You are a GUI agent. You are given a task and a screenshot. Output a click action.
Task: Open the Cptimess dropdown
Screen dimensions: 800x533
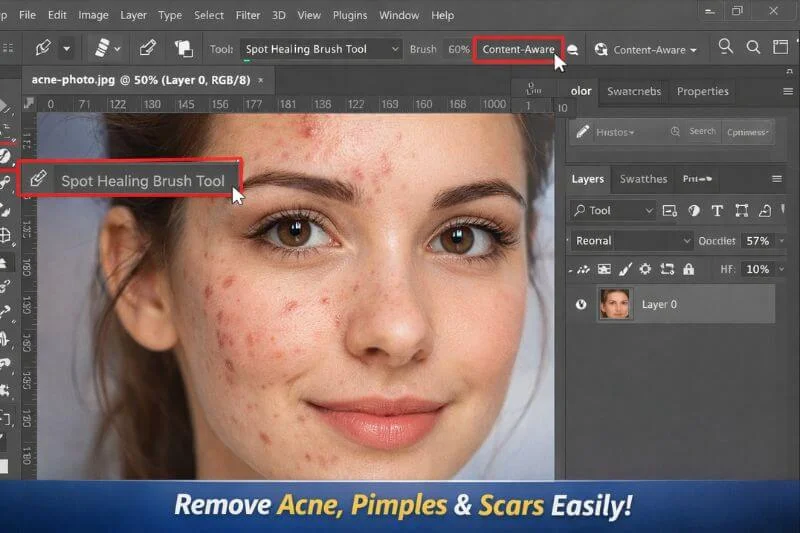(747, 132)
